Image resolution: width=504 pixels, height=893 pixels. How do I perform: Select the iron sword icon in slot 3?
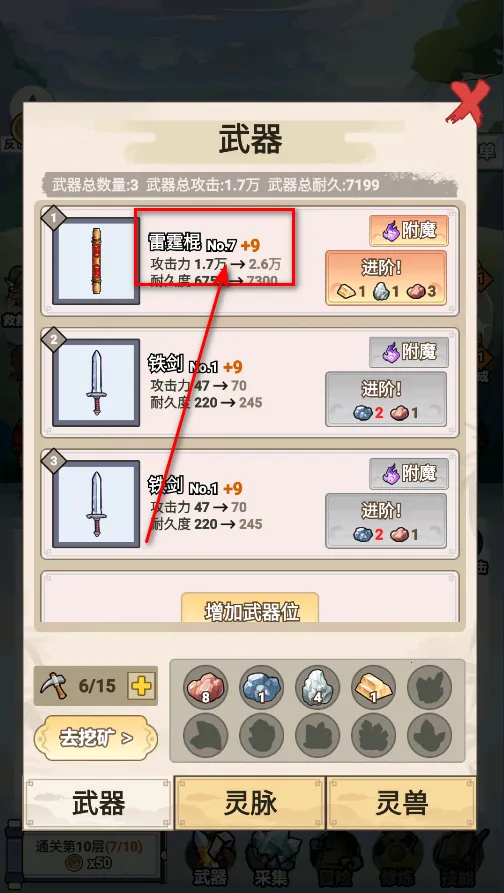coord(96,504)
